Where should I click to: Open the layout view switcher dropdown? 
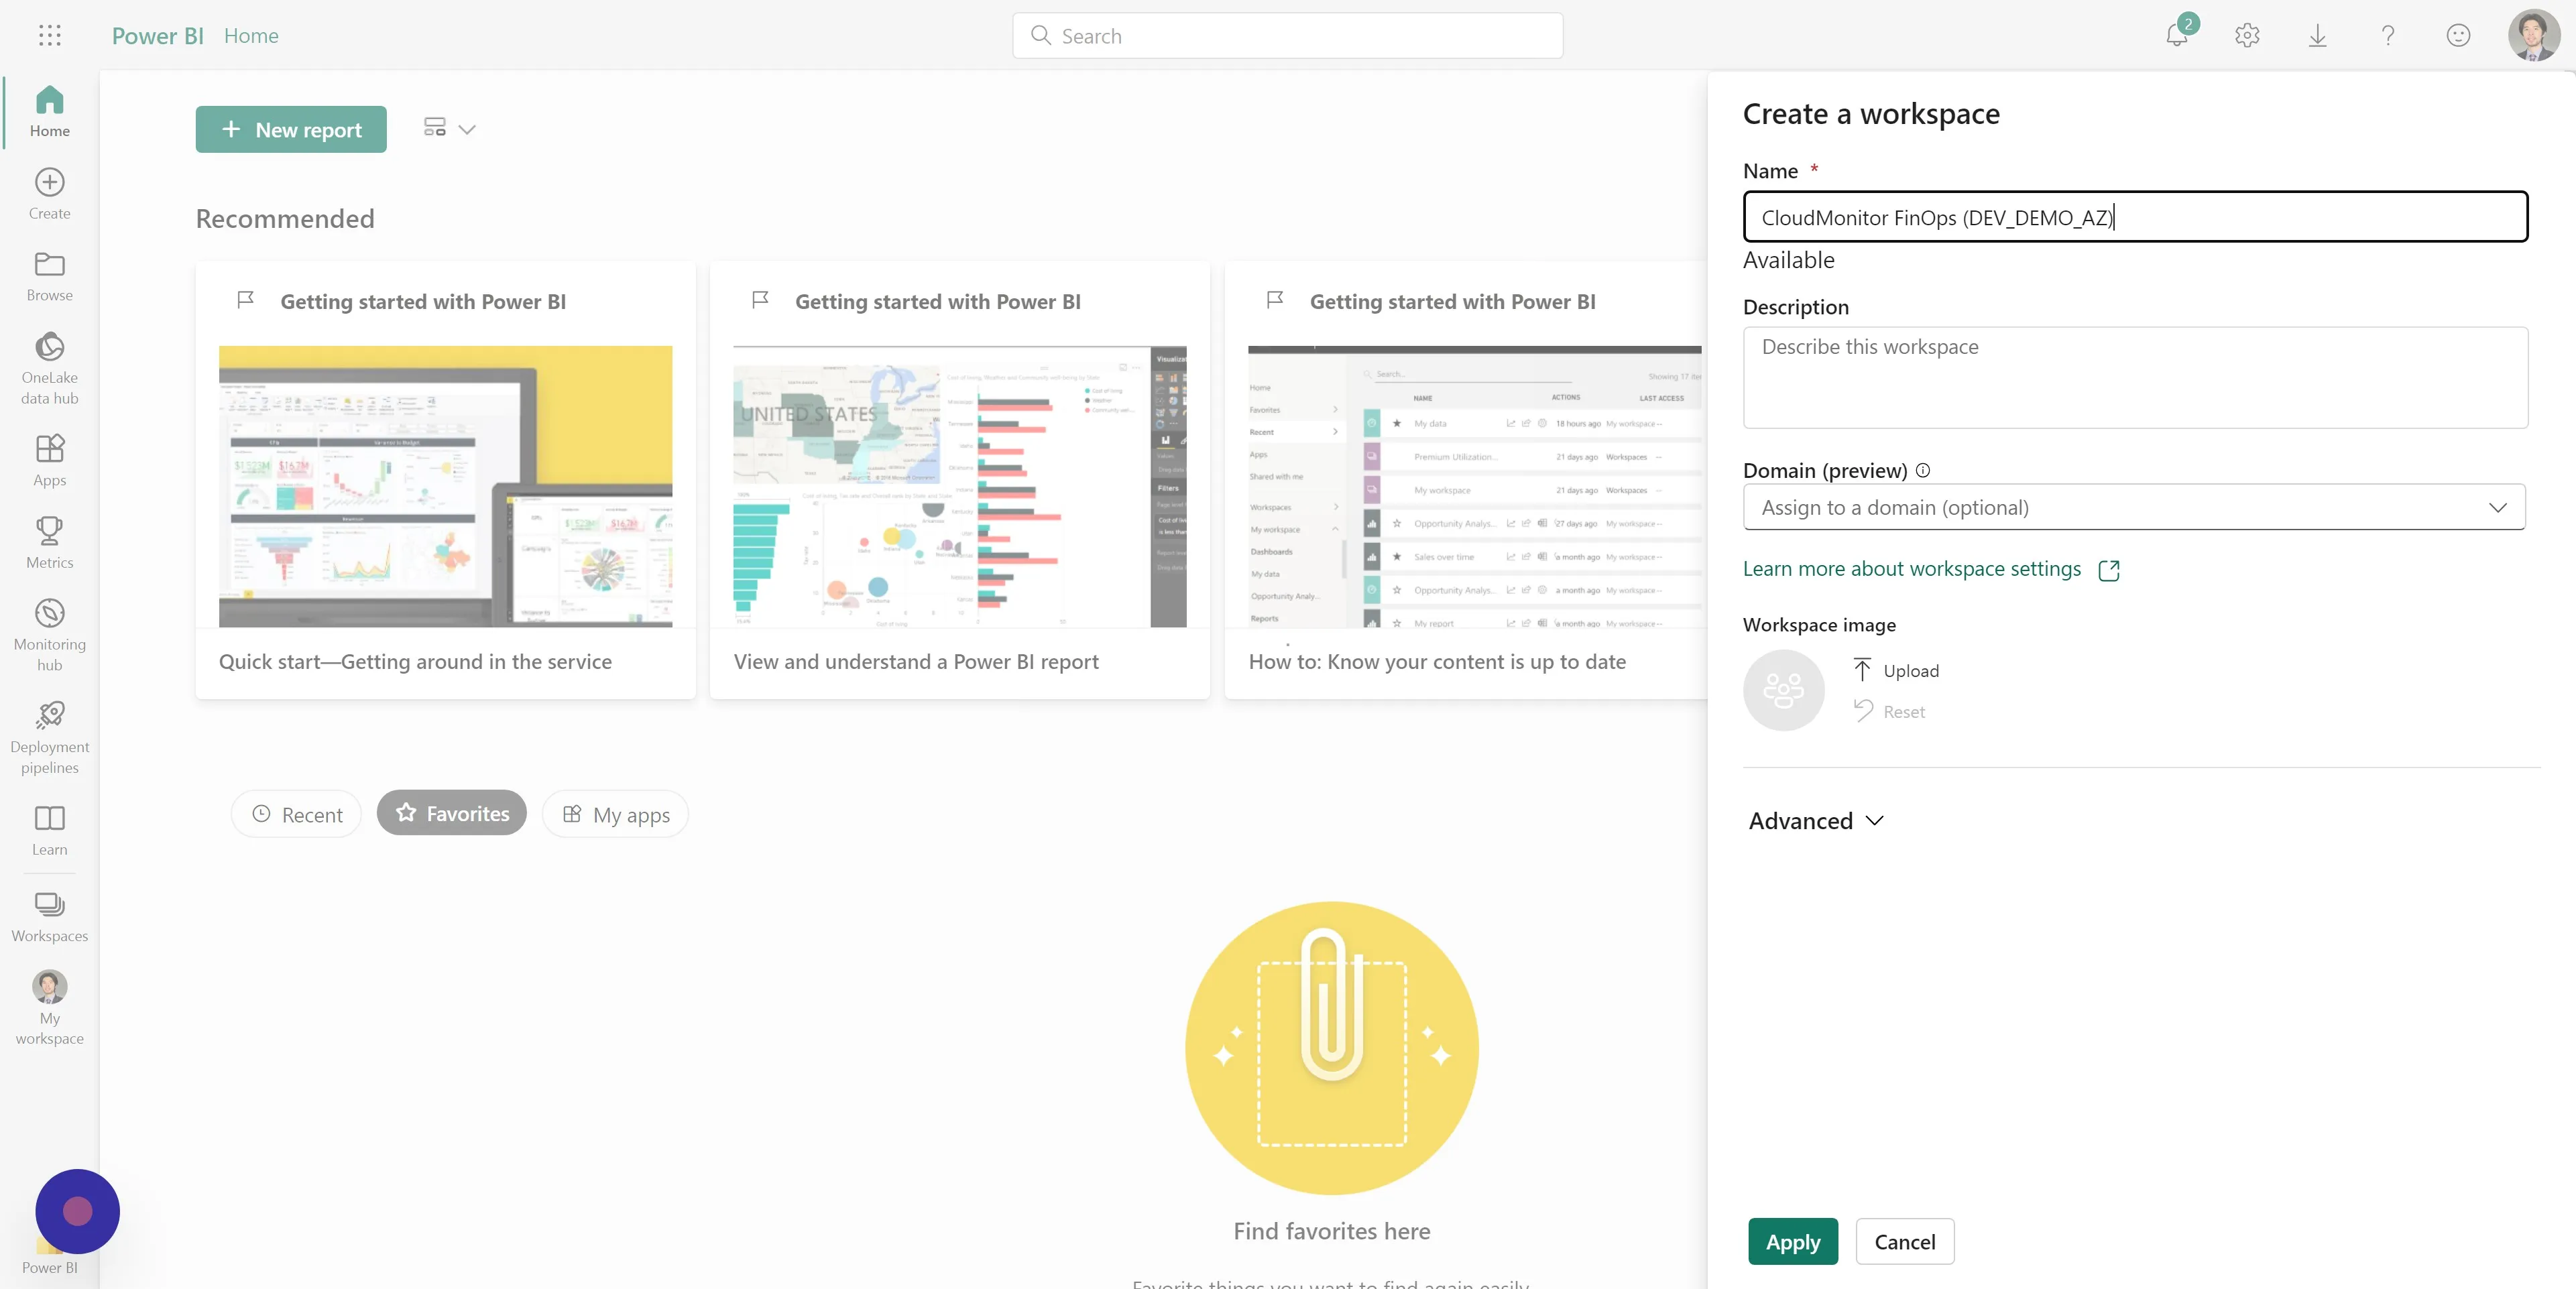tap(449, 128)
